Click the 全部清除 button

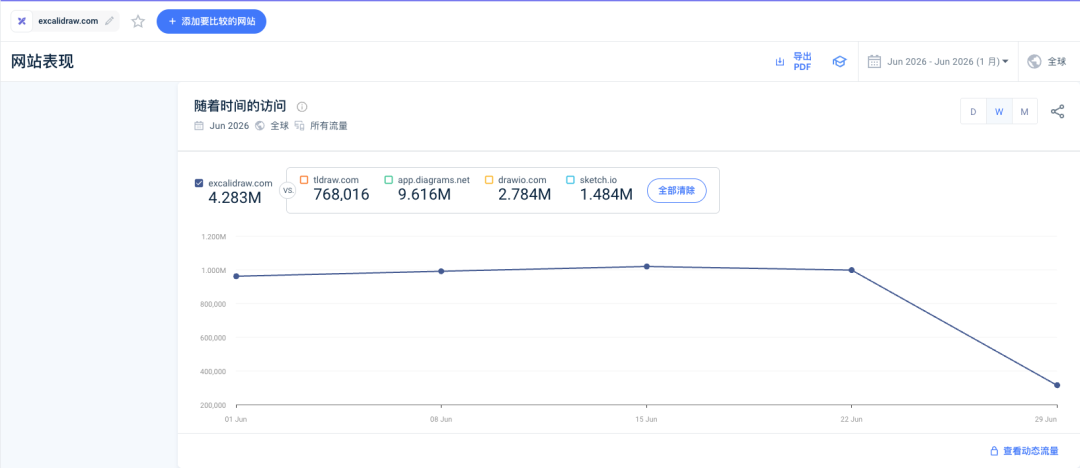[x=676, y=190]
